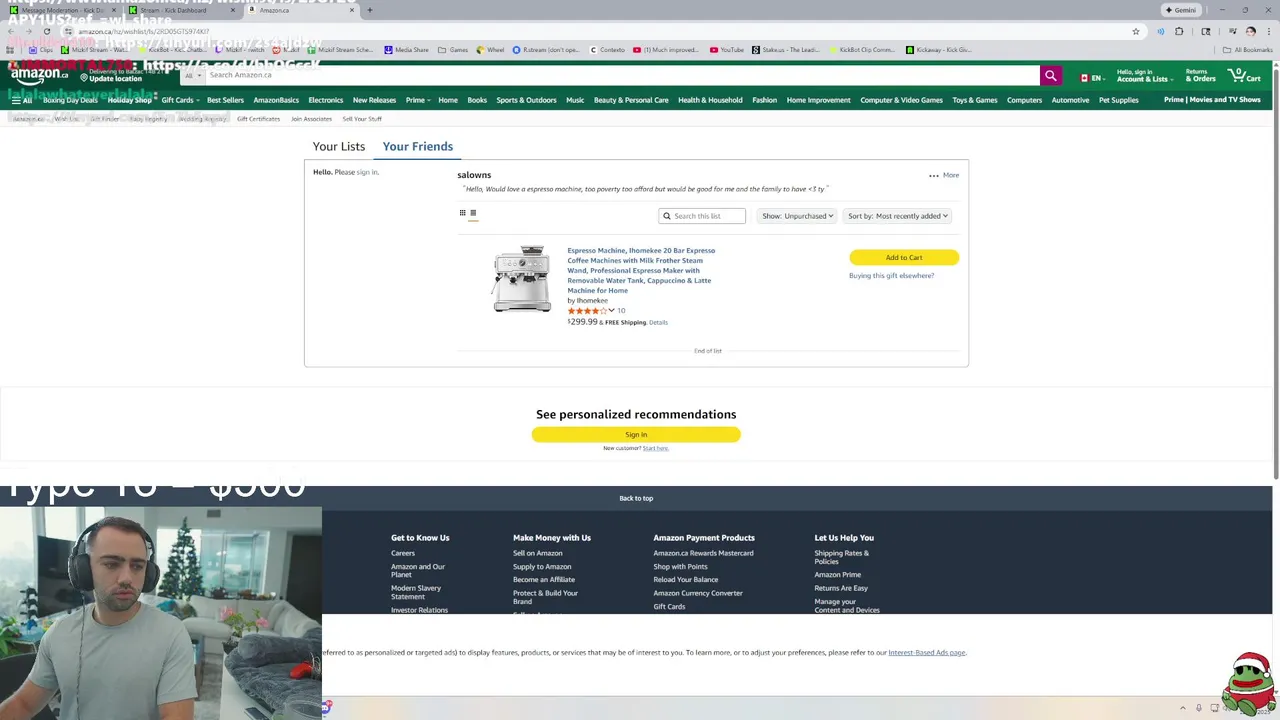Open the shopping cart icon

click(x=1245, y=76)
